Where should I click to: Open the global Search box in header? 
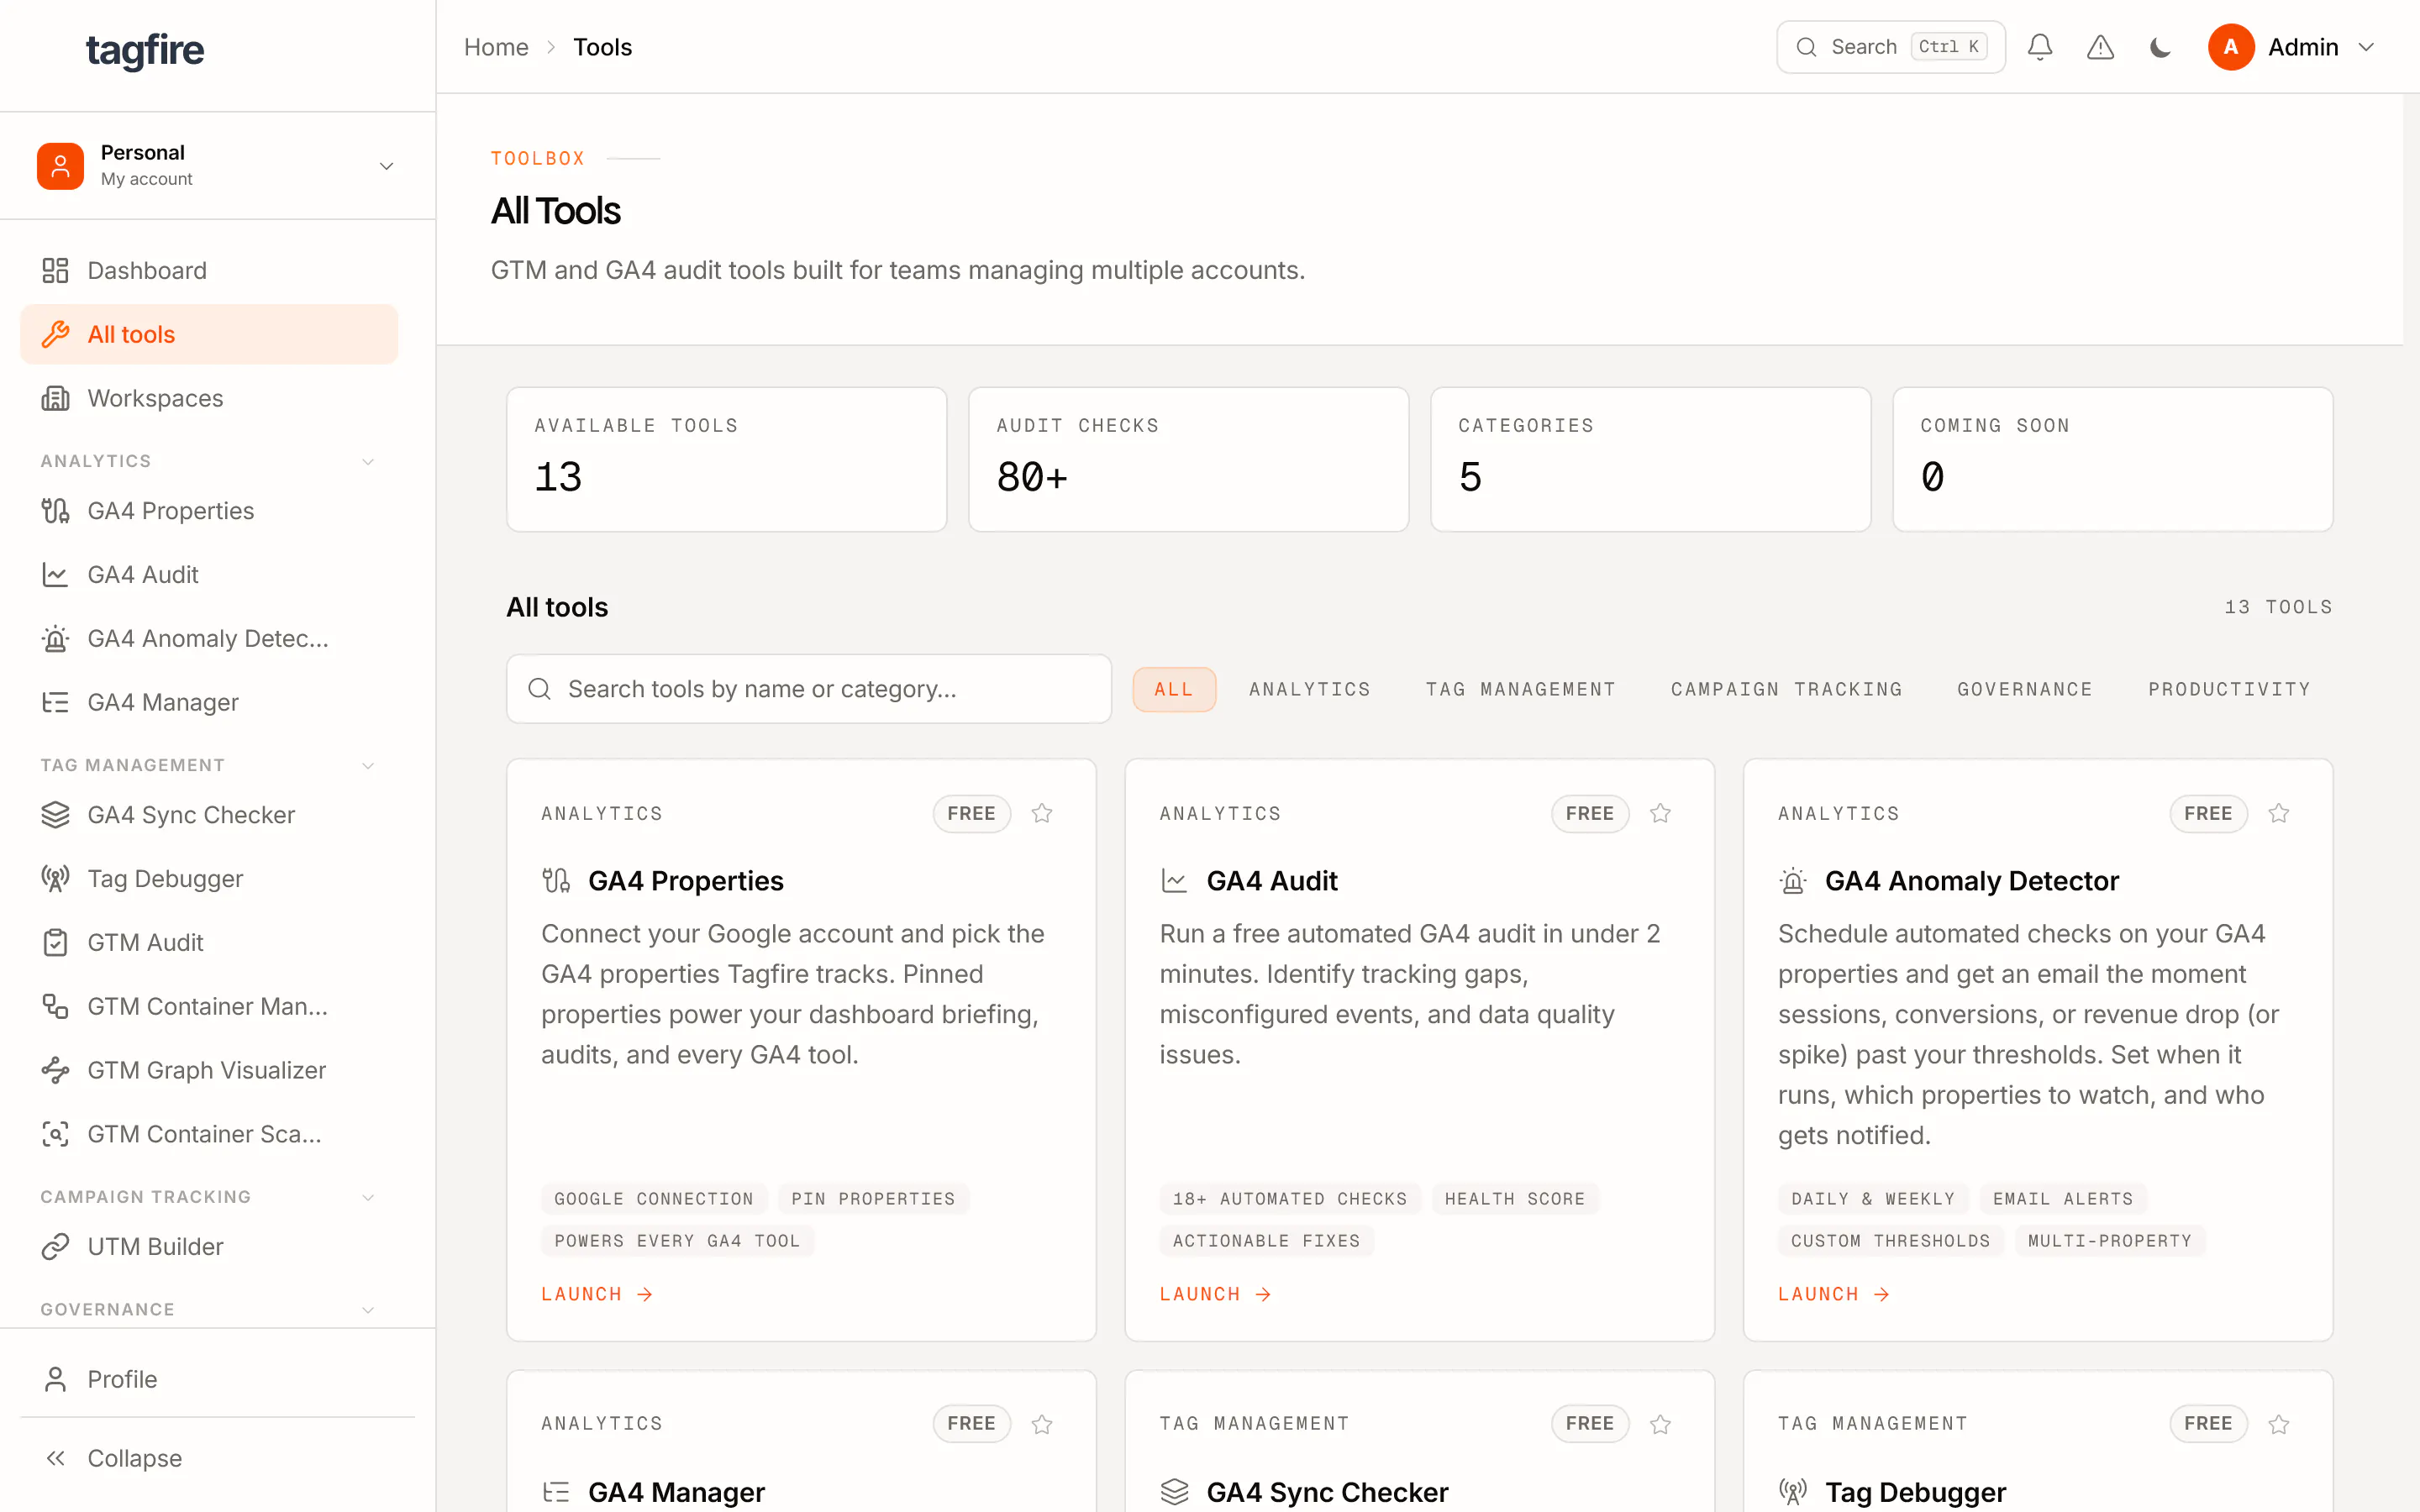pyautogui.click(x=1891, y=47)
